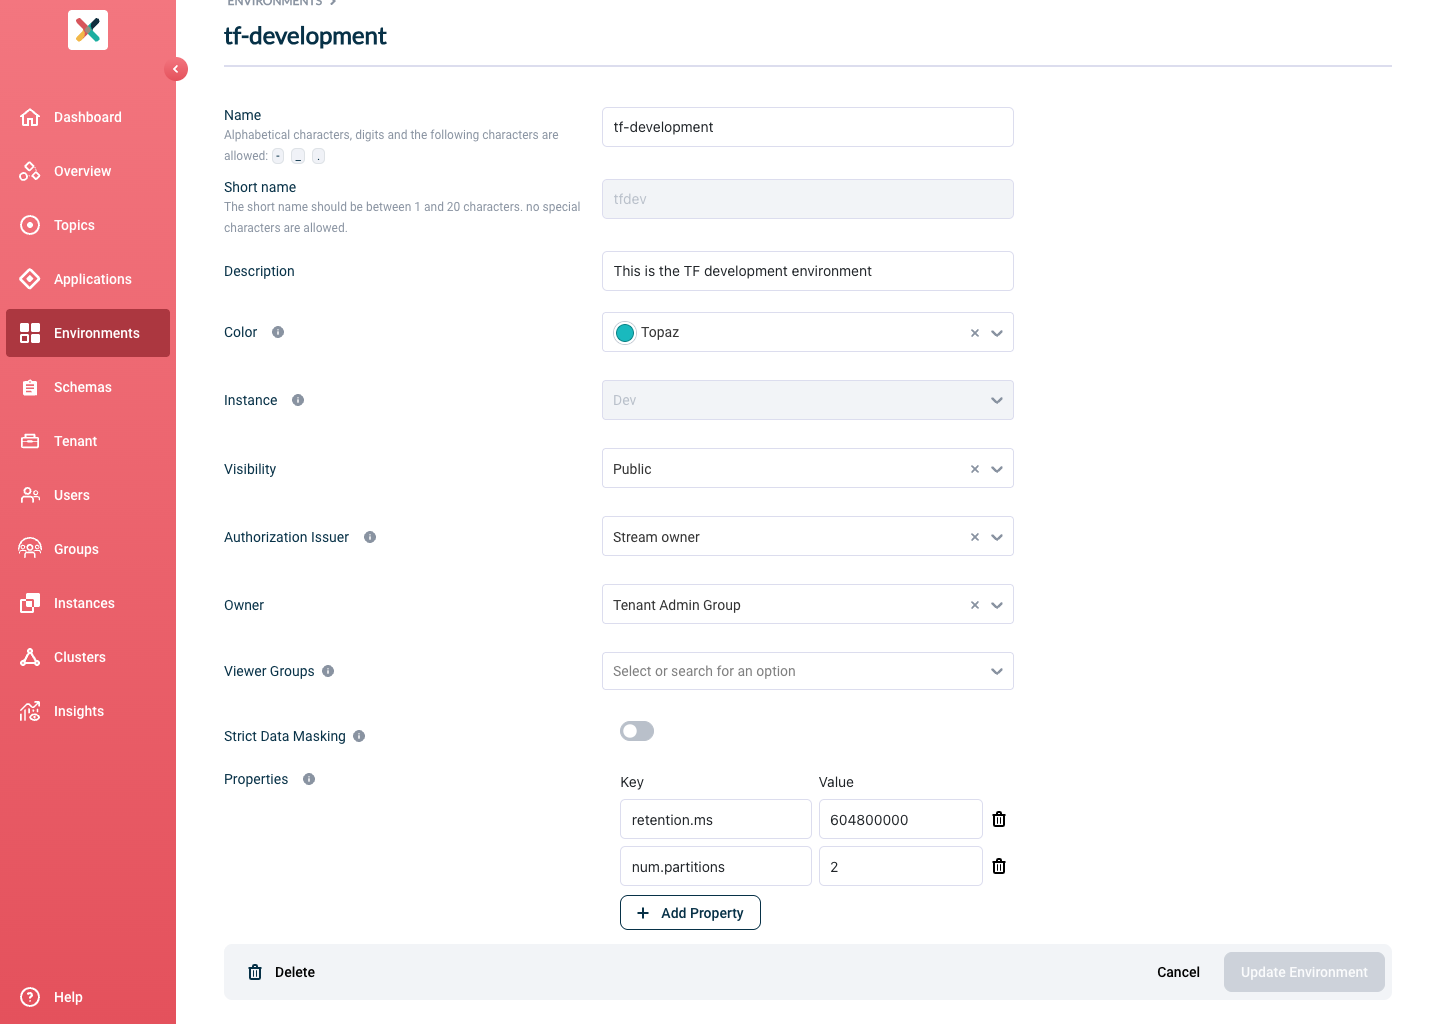Image resolution: width=1440 pixels, height=1024 pixels.
Task: Open the Clusters menu label
Action: coord(80,657)
